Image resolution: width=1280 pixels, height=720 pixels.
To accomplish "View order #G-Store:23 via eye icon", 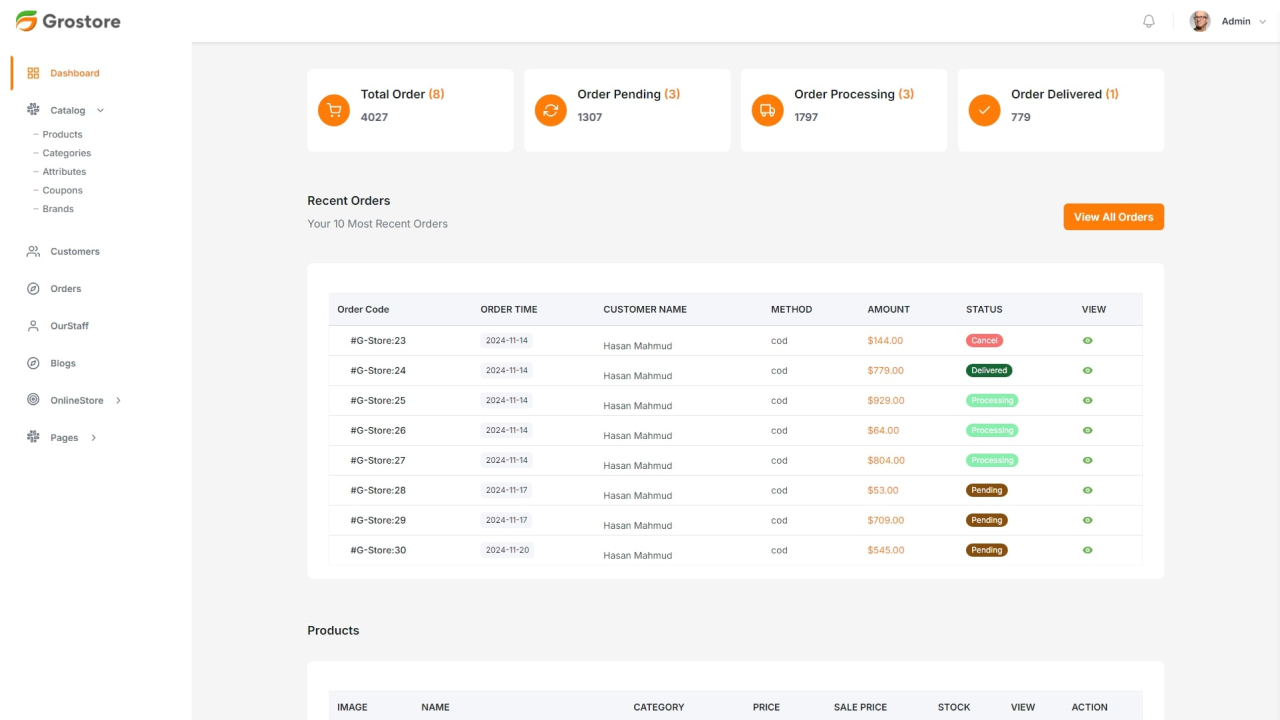I will coord(1087,341).
